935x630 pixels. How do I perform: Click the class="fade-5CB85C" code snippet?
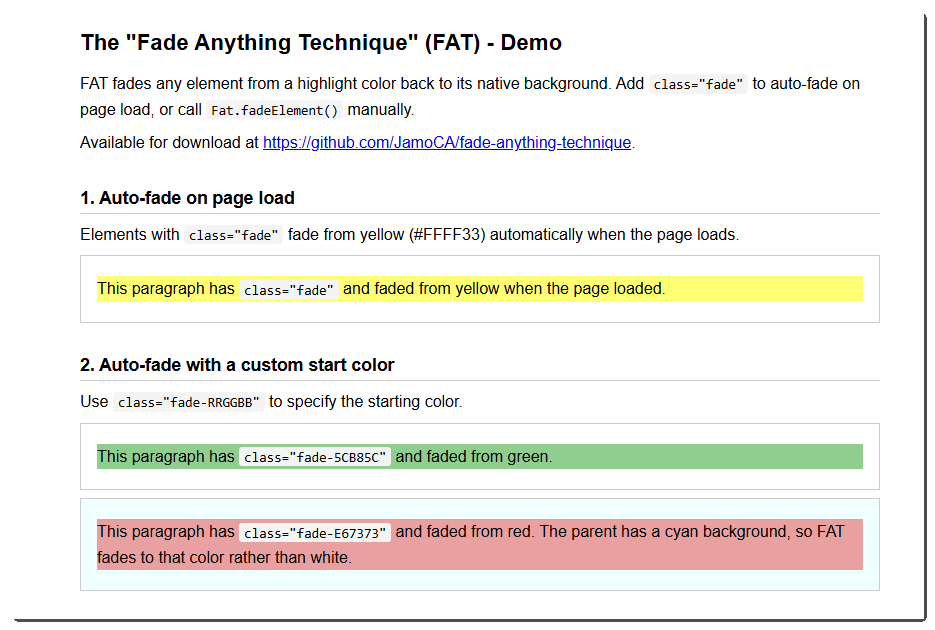pyautogui.click(x=315, y=457)
